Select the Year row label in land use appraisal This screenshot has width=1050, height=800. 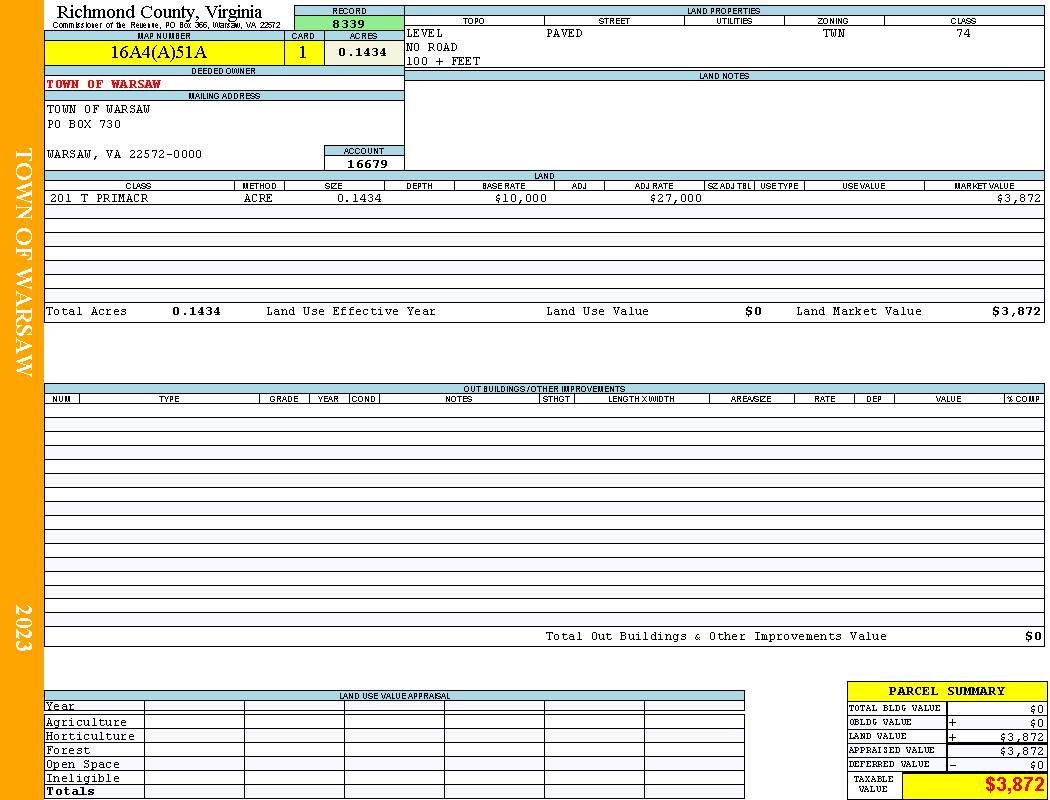point(60,706)
